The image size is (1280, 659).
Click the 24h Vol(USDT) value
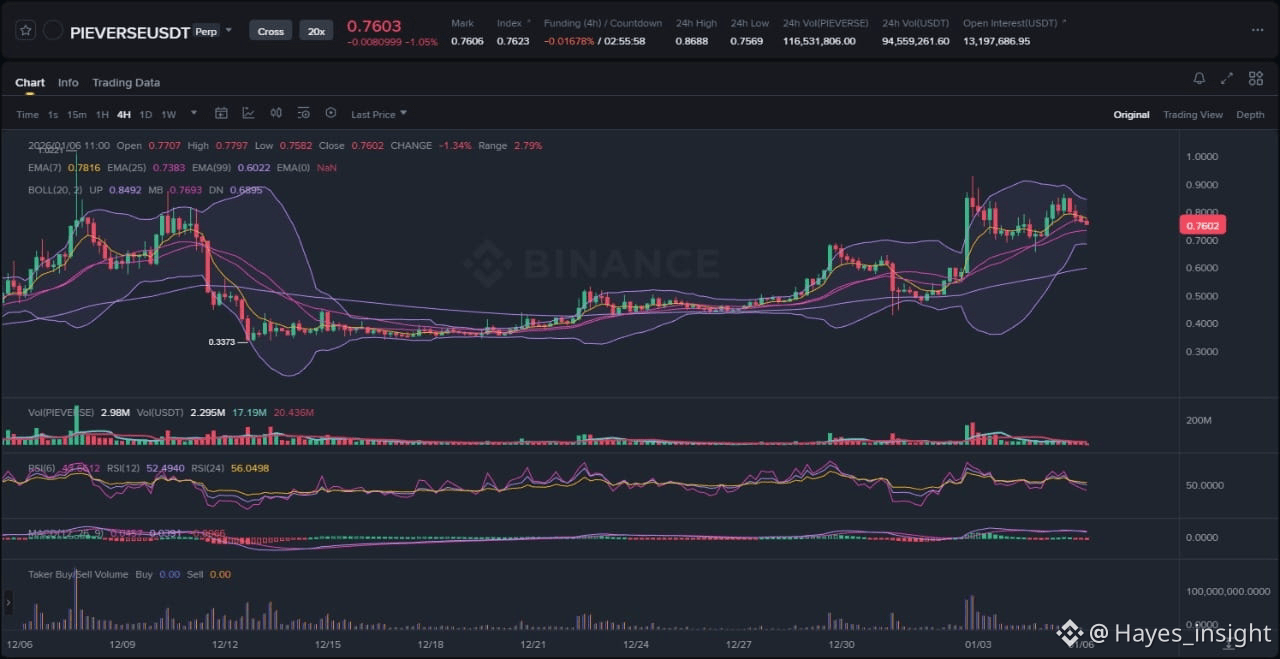coord(915,41)
